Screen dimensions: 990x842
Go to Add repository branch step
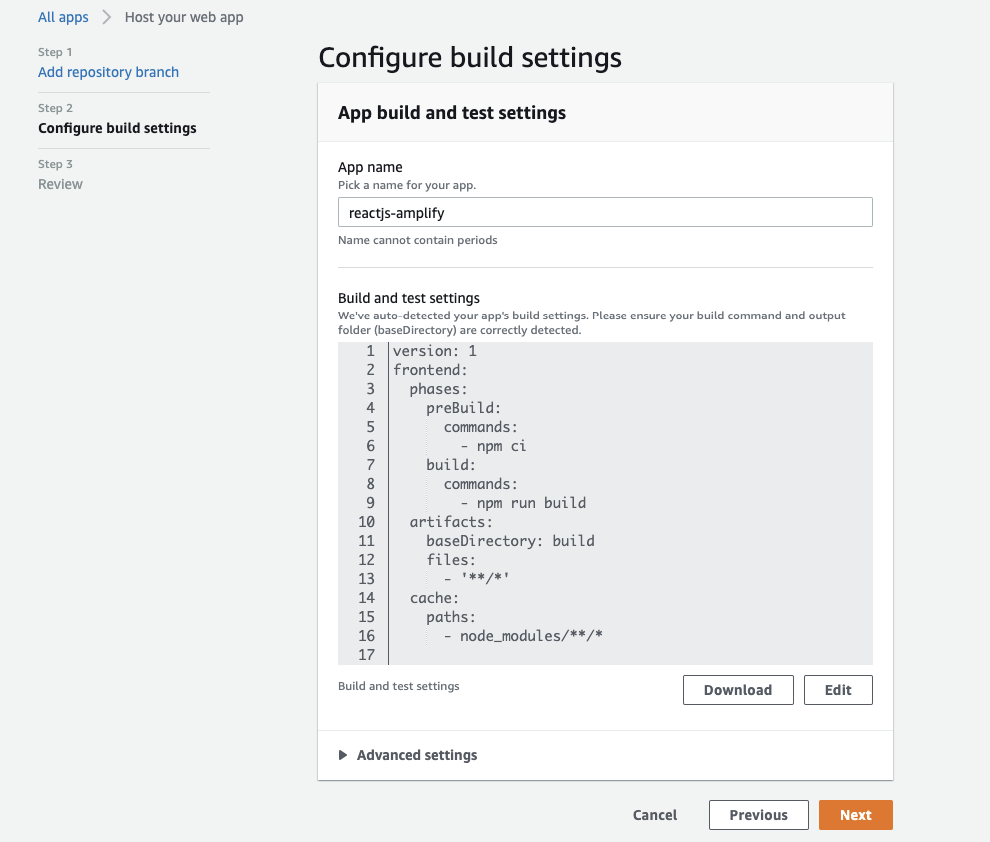[108, 72]
